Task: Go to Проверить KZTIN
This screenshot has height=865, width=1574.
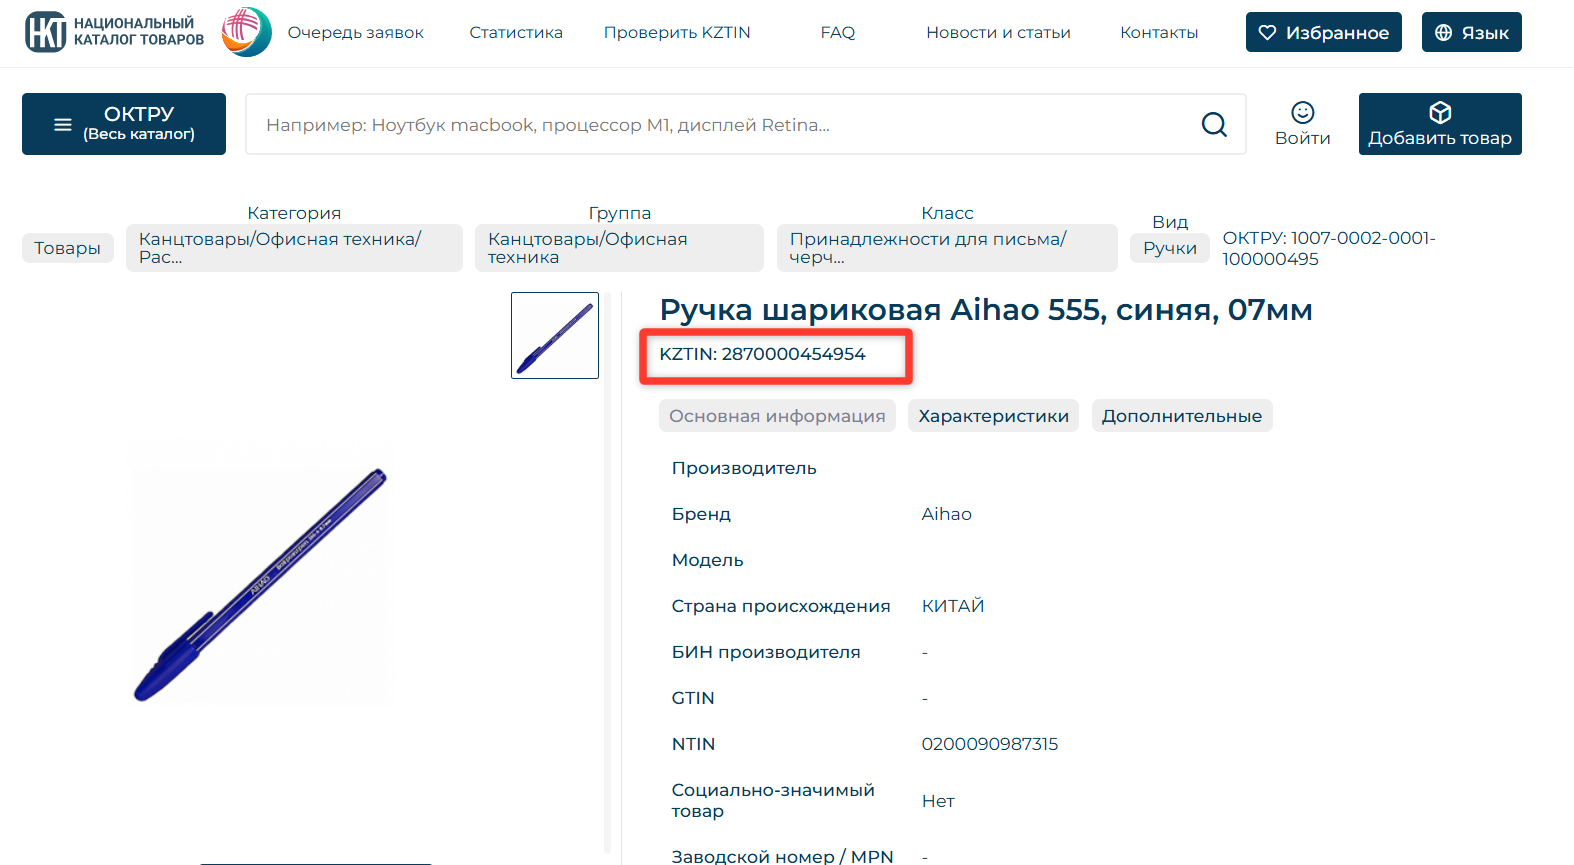Action: point(677,33)
